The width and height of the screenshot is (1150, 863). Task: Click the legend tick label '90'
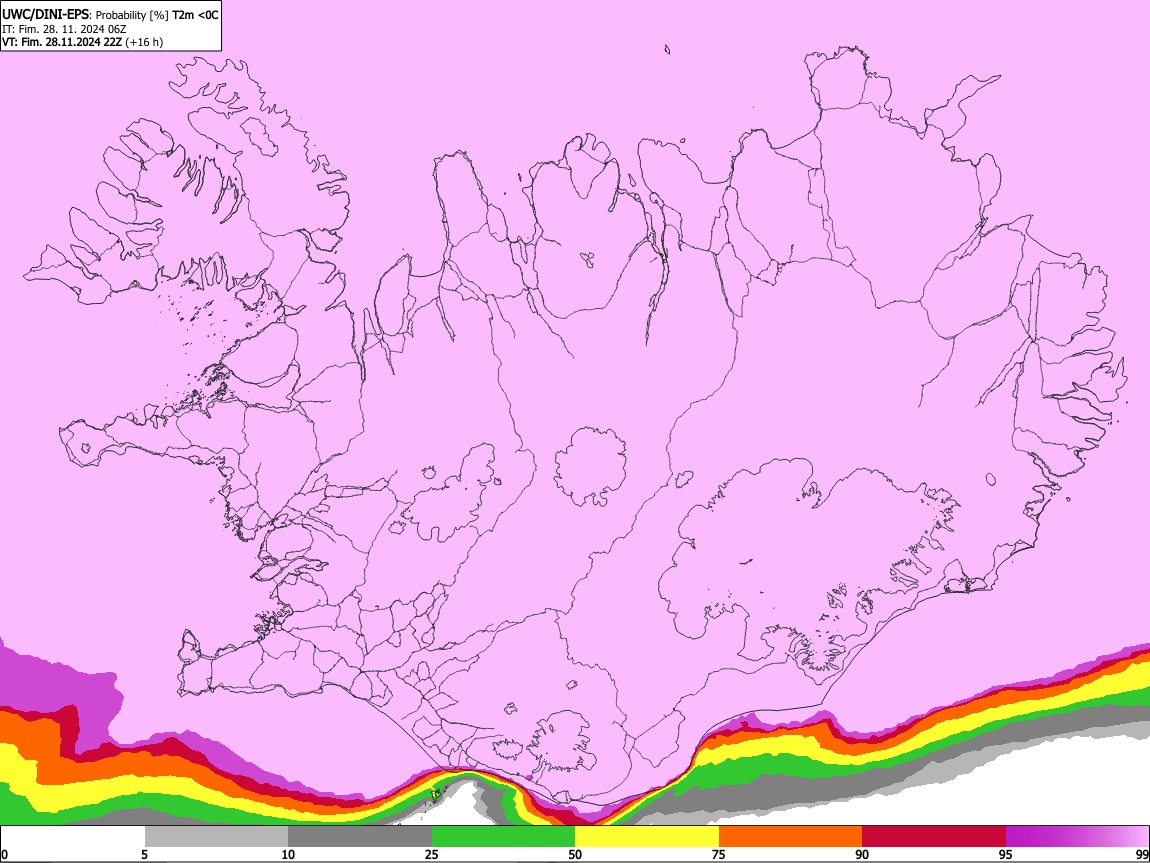tap(862, 854)
